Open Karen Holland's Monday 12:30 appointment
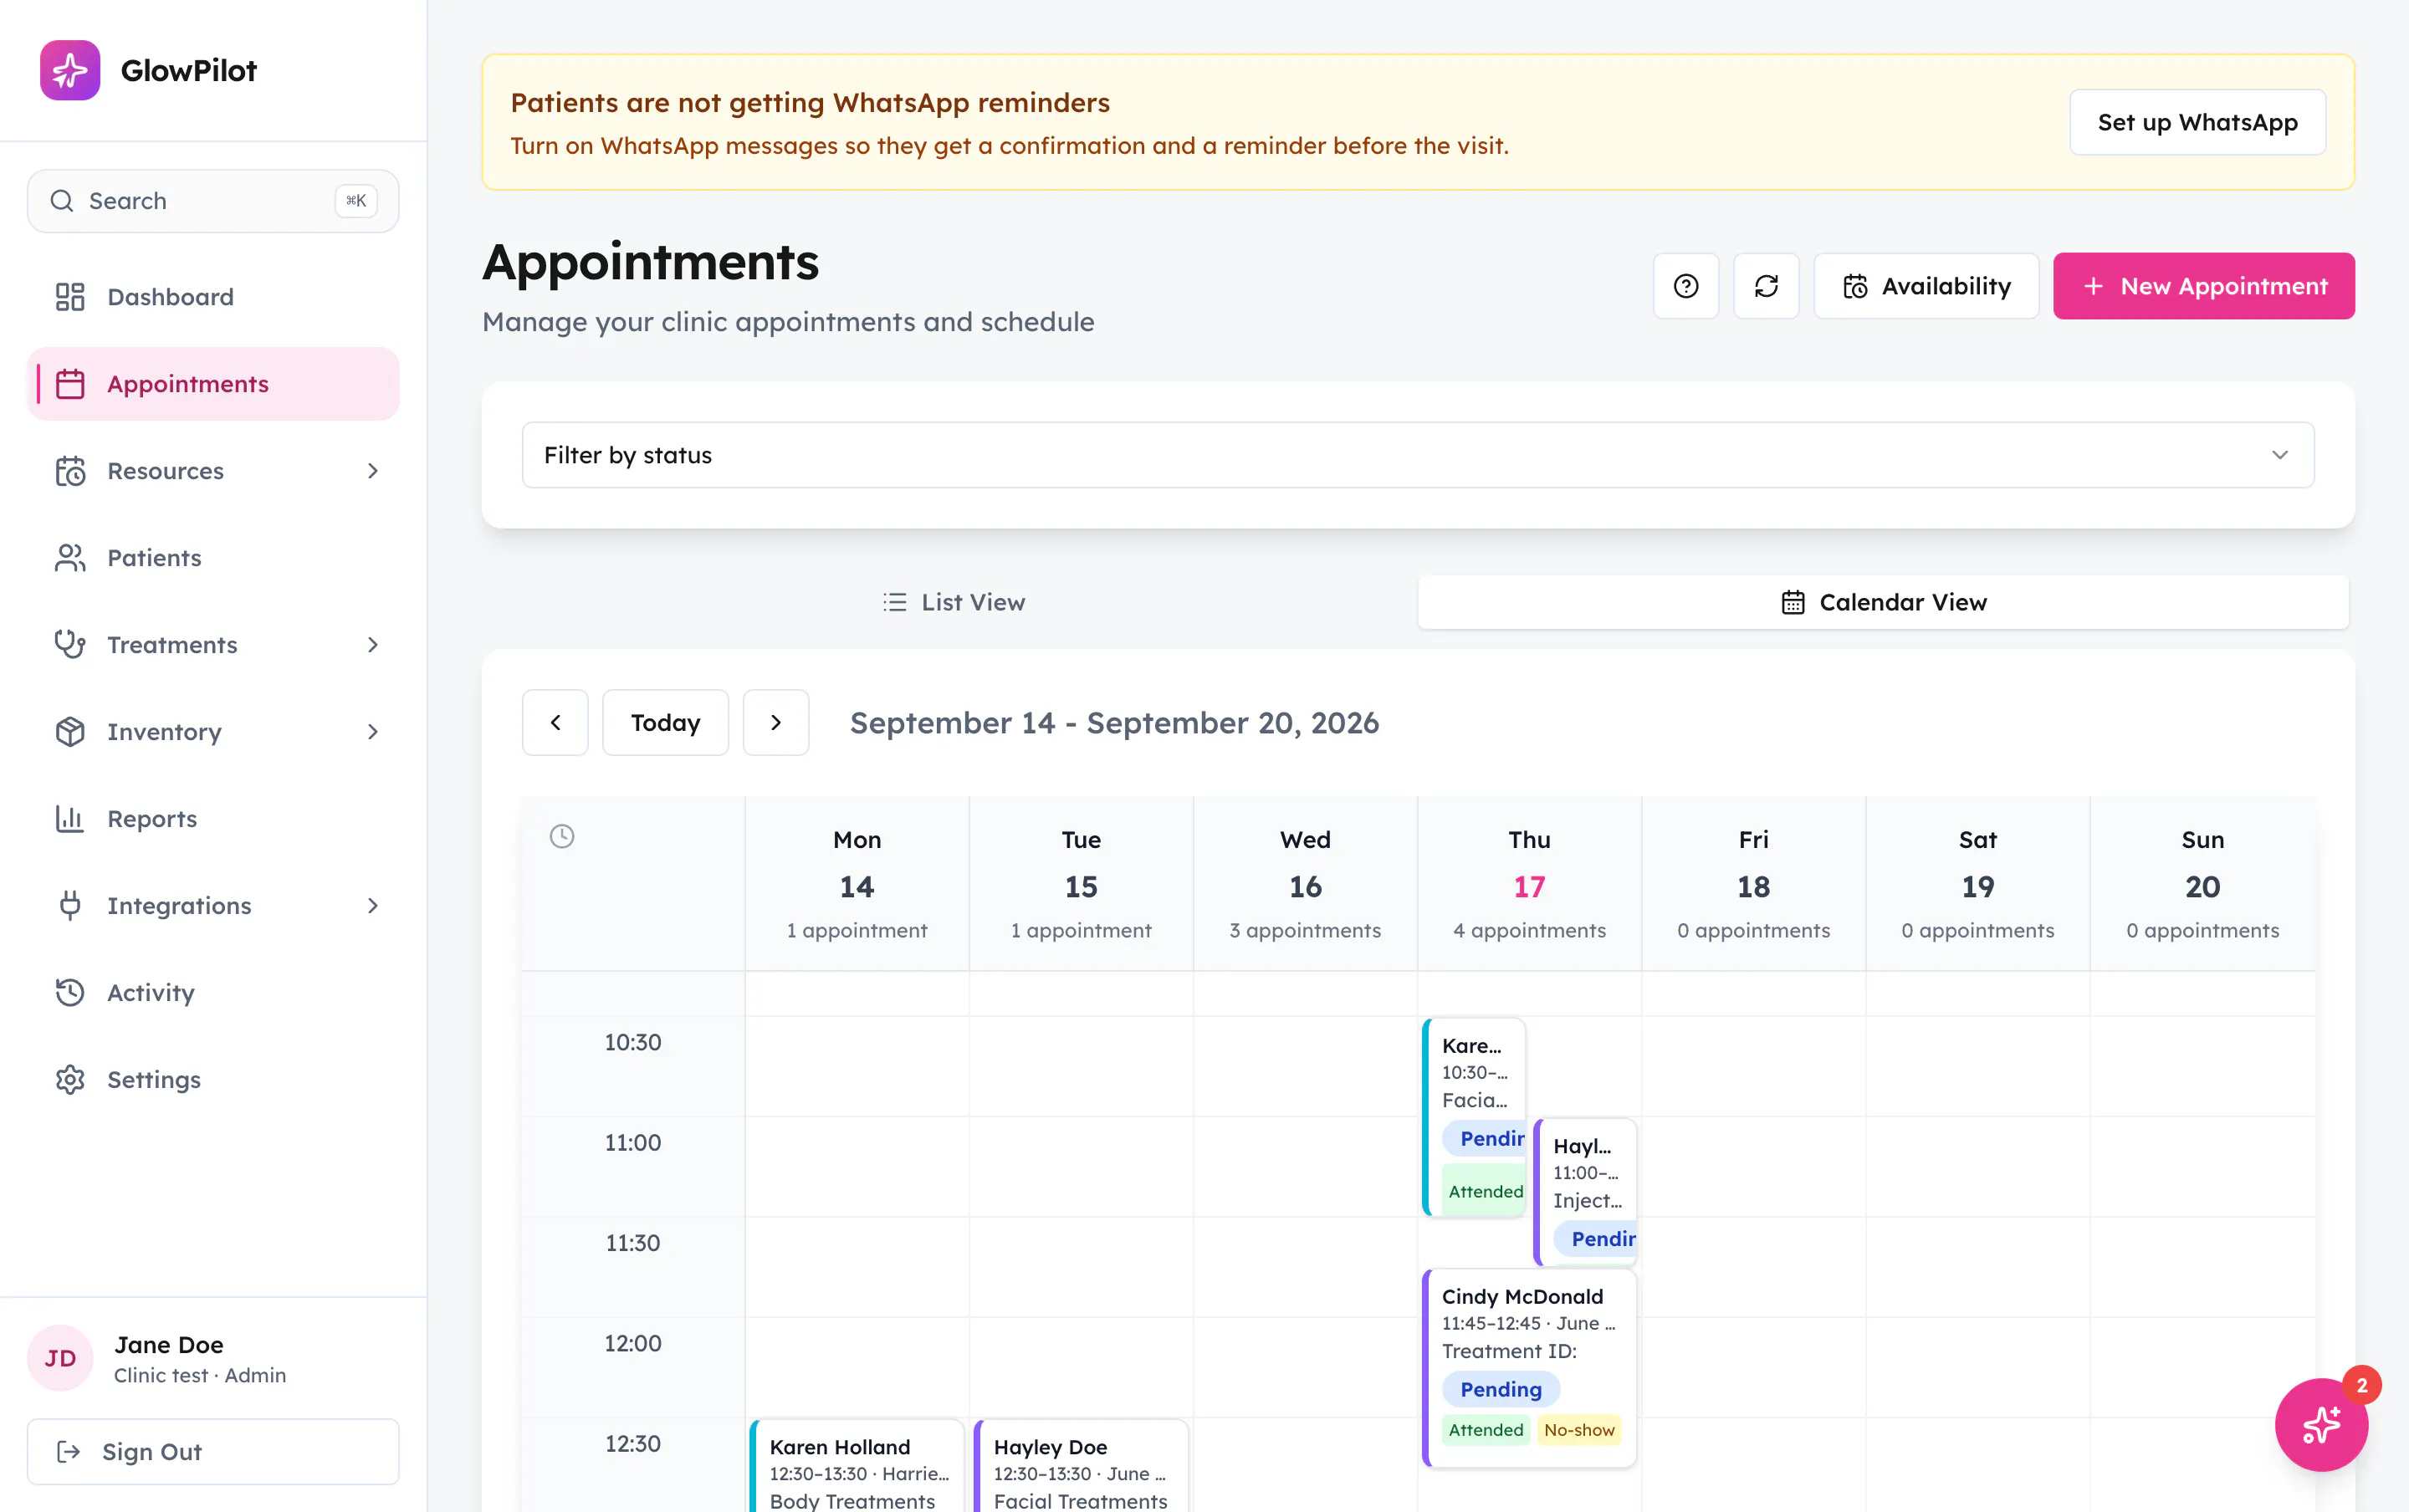Screen dimensions: 2409x1512 (858, 1466)
